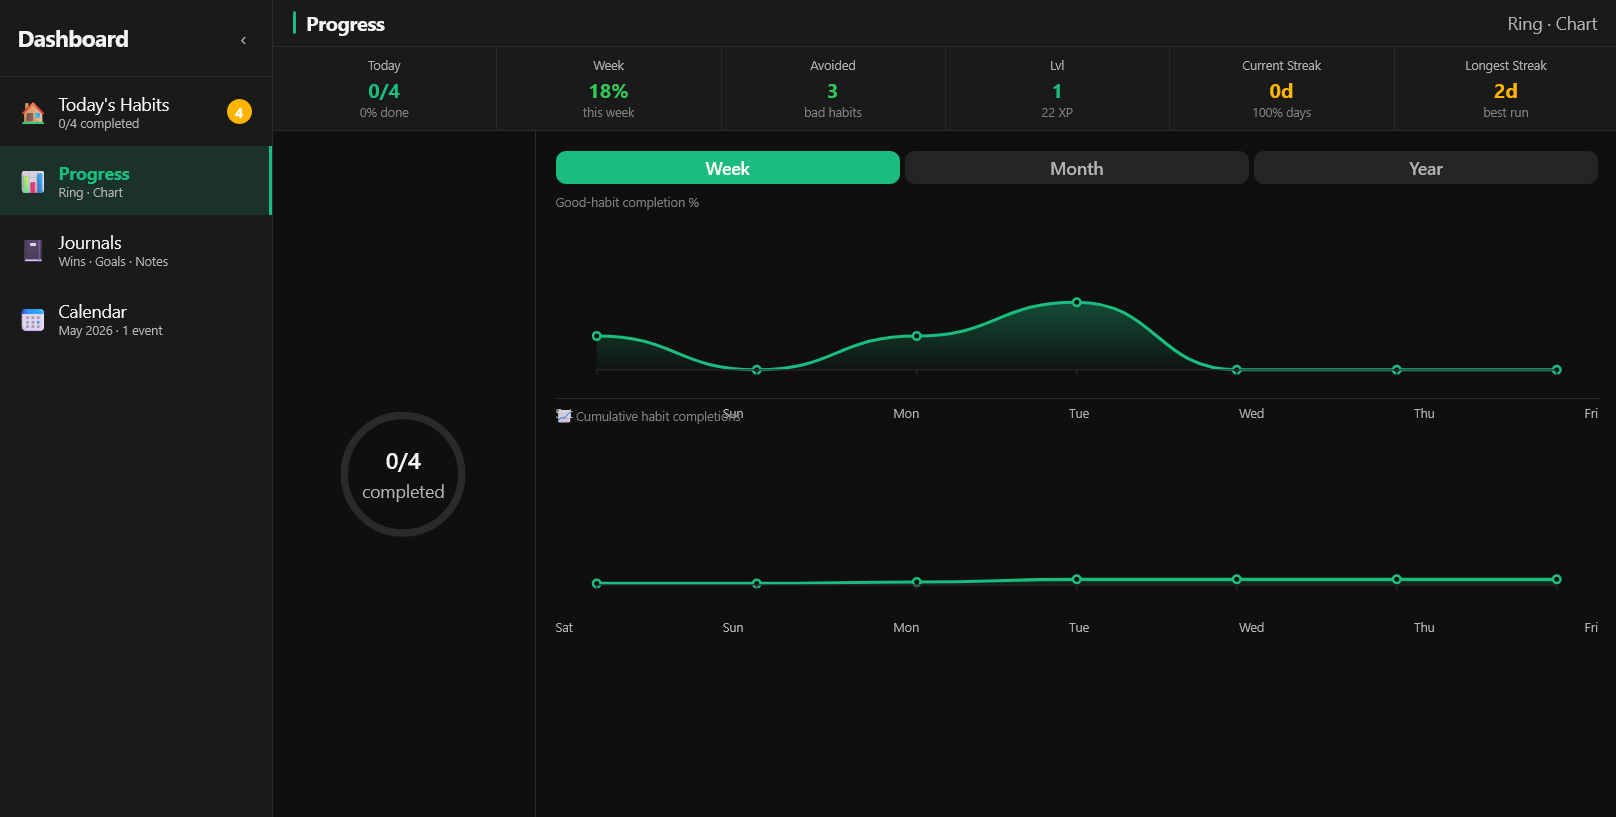
Task: Click the 'Ring · Chart' header text
Action: click(1552, 24)
